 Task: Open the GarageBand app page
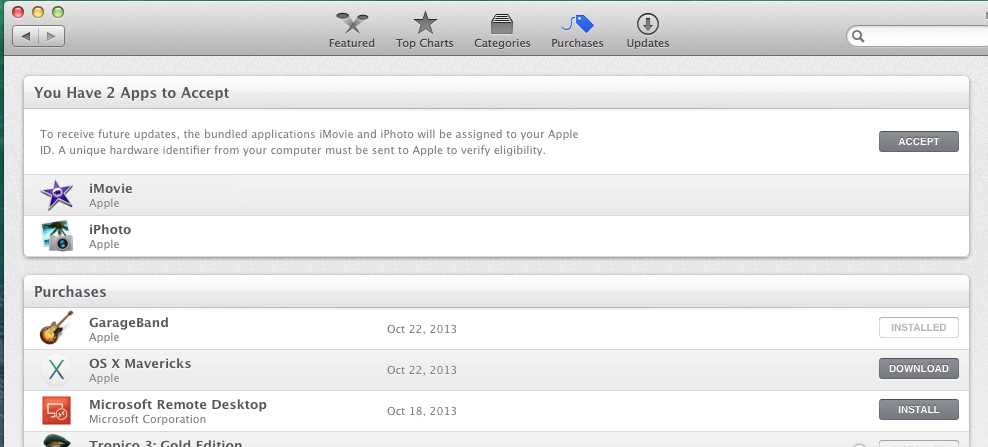129,322
